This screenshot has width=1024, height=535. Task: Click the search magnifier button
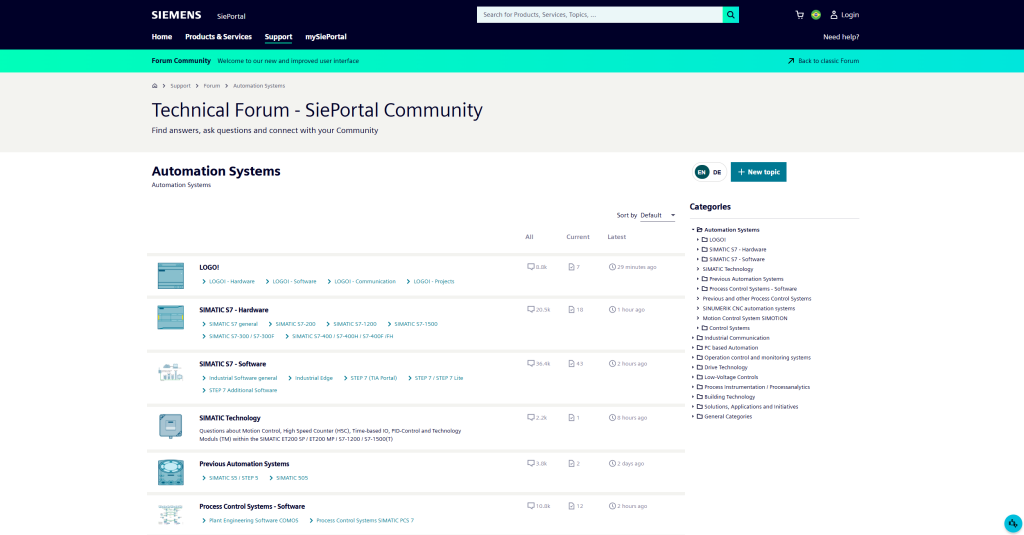point(731,15)
